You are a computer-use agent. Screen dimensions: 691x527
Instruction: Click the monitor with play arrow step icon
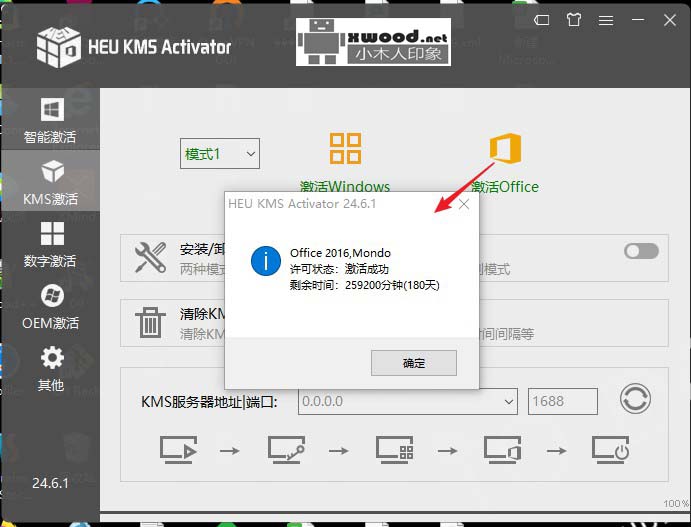coord(178,450)
